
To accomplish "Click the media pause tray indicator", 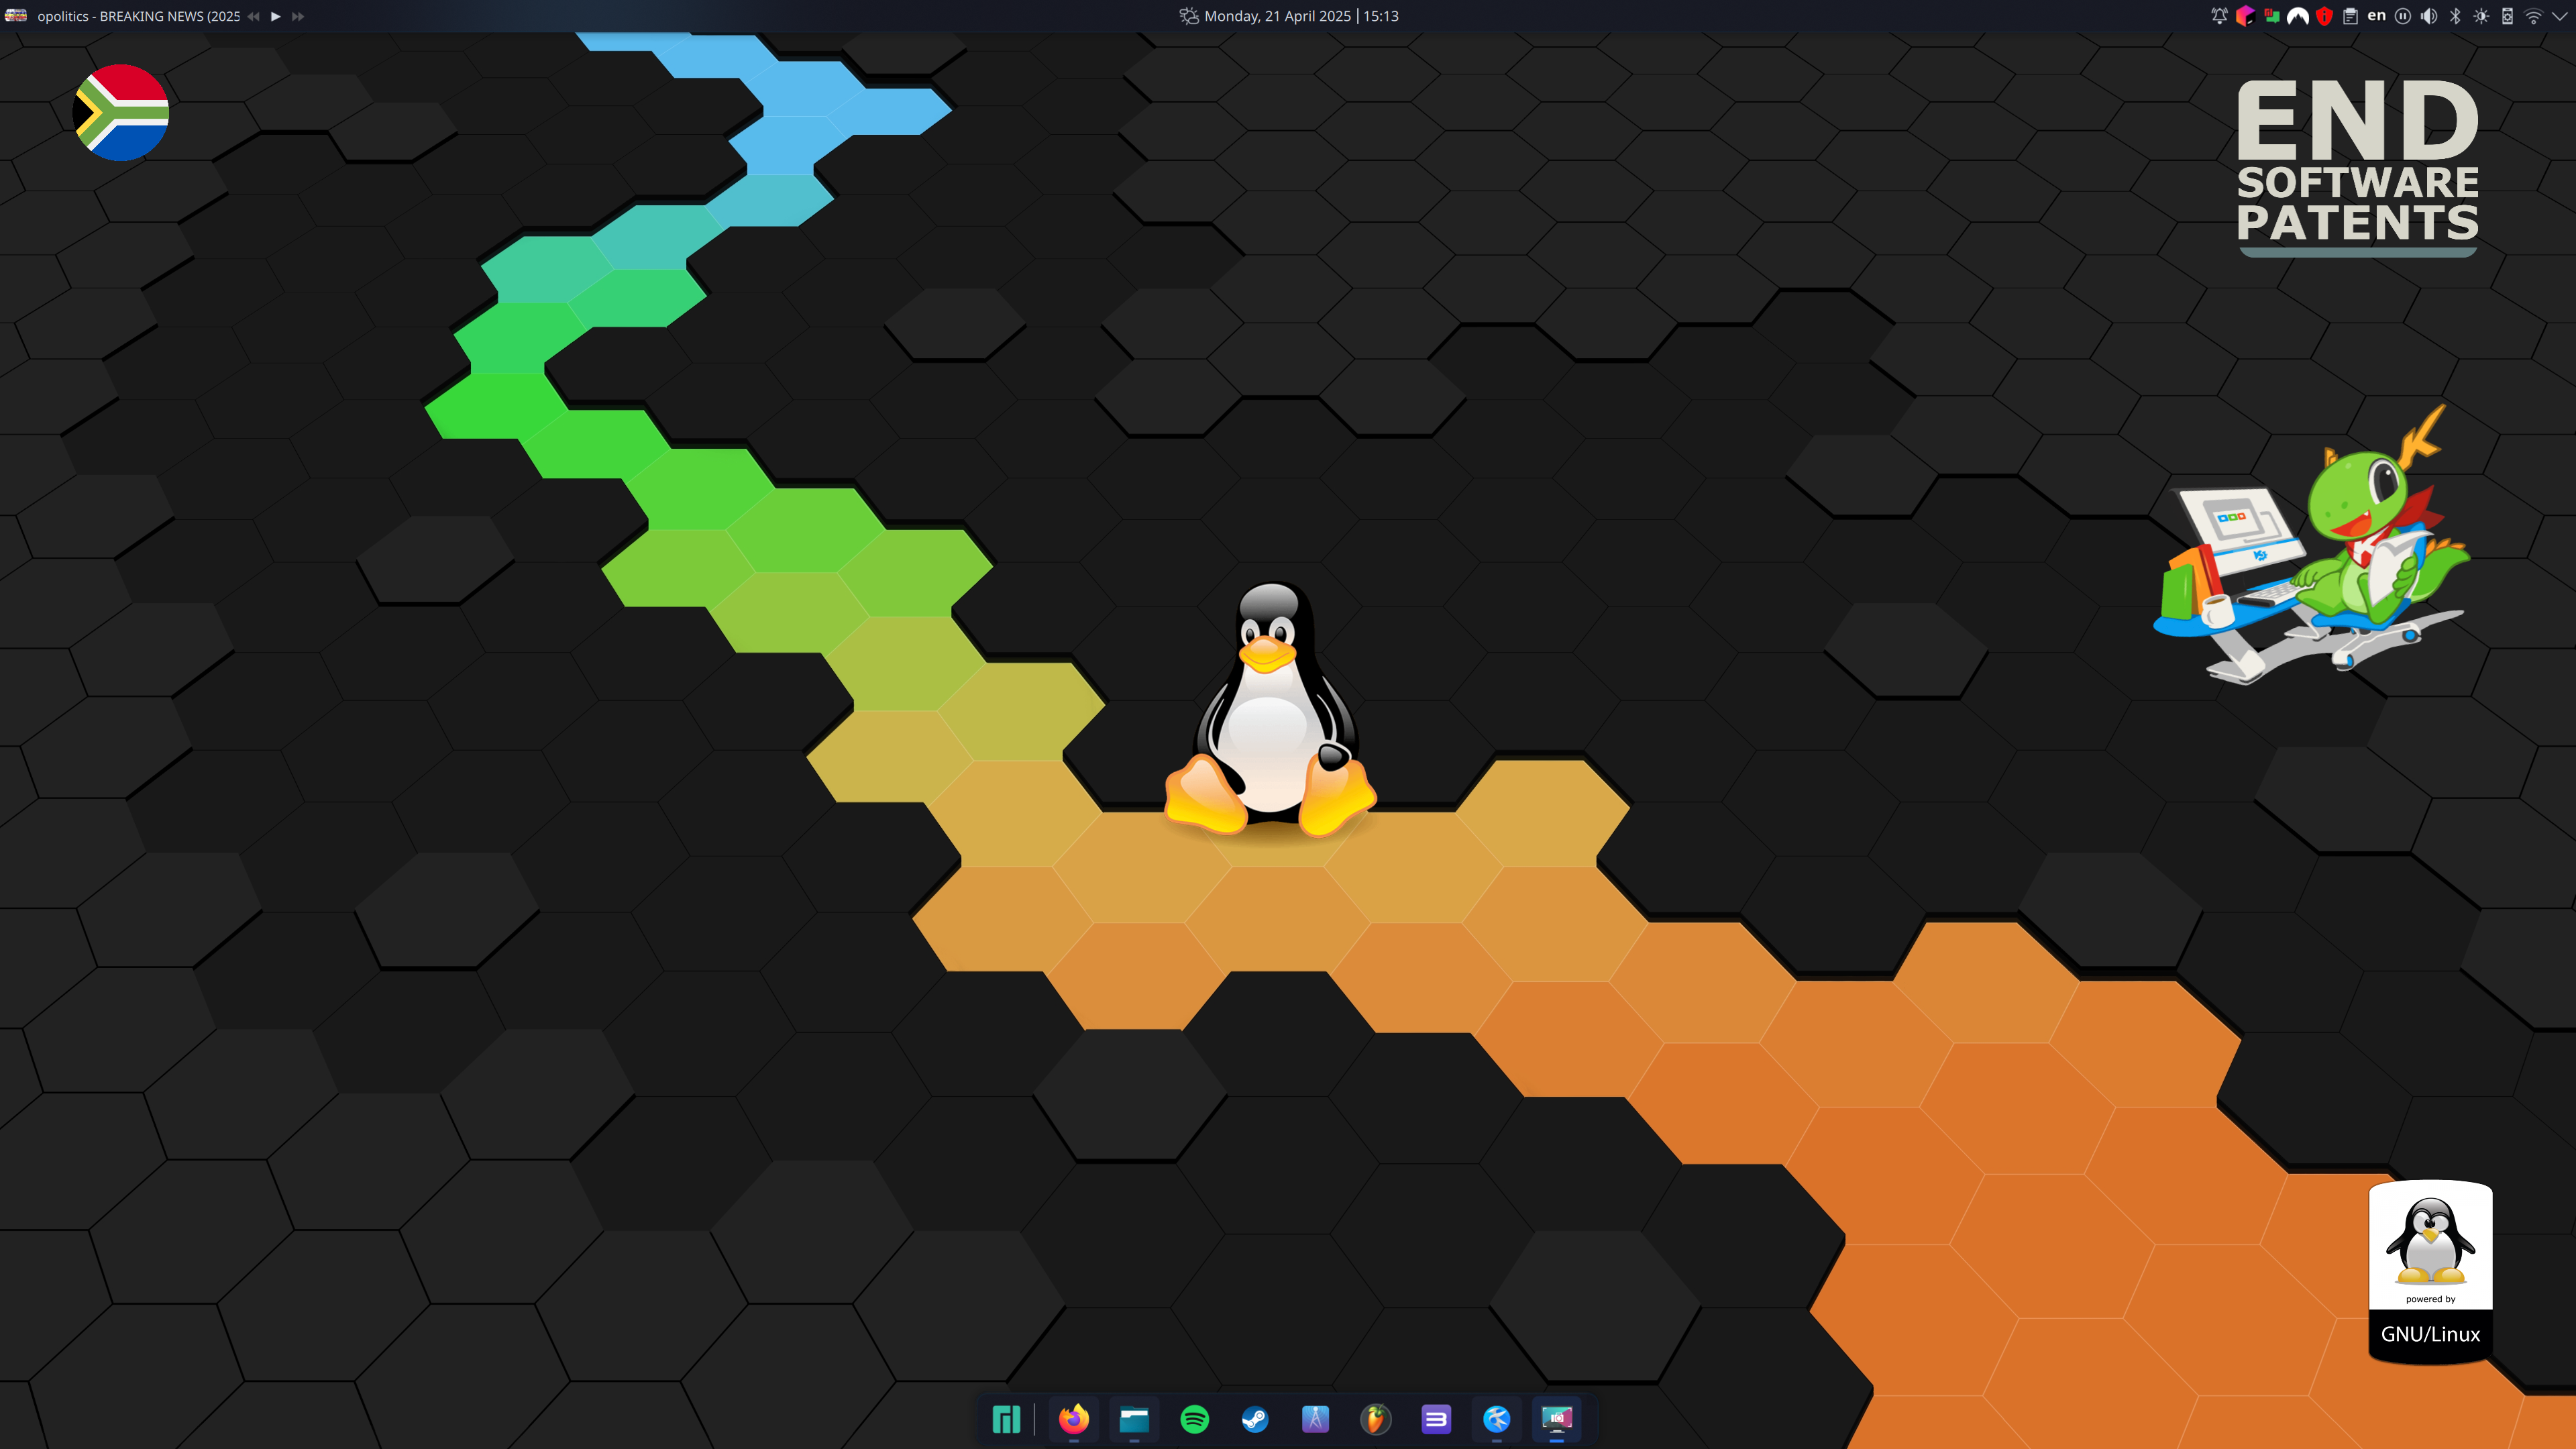I will tap(2403, 16).
